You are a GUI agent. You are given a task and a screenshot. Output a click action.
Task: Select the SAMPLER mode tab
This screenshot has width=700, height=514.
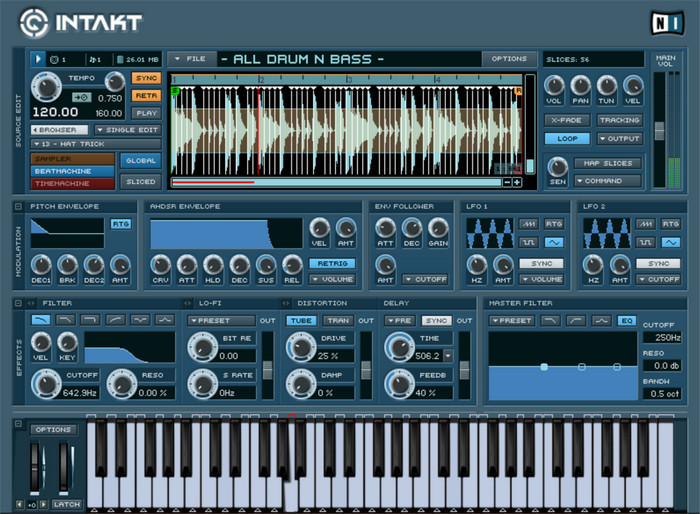point(73,159)
